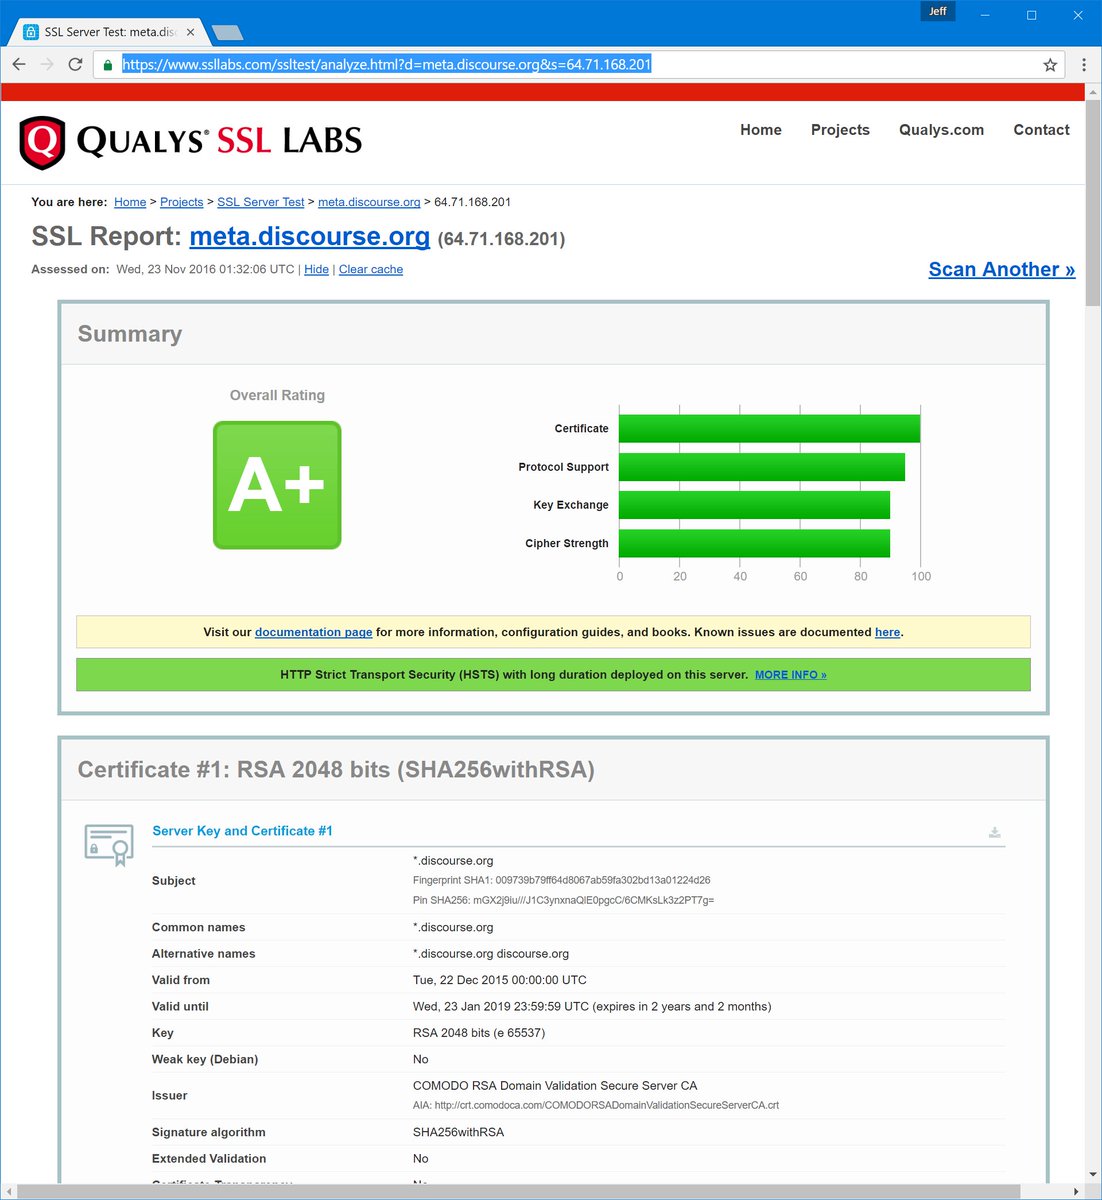The width and height of the screenshot is (1102, 1200).
Task: Click the SSL Server Test breadcrumb
Action: click(260, 202)
